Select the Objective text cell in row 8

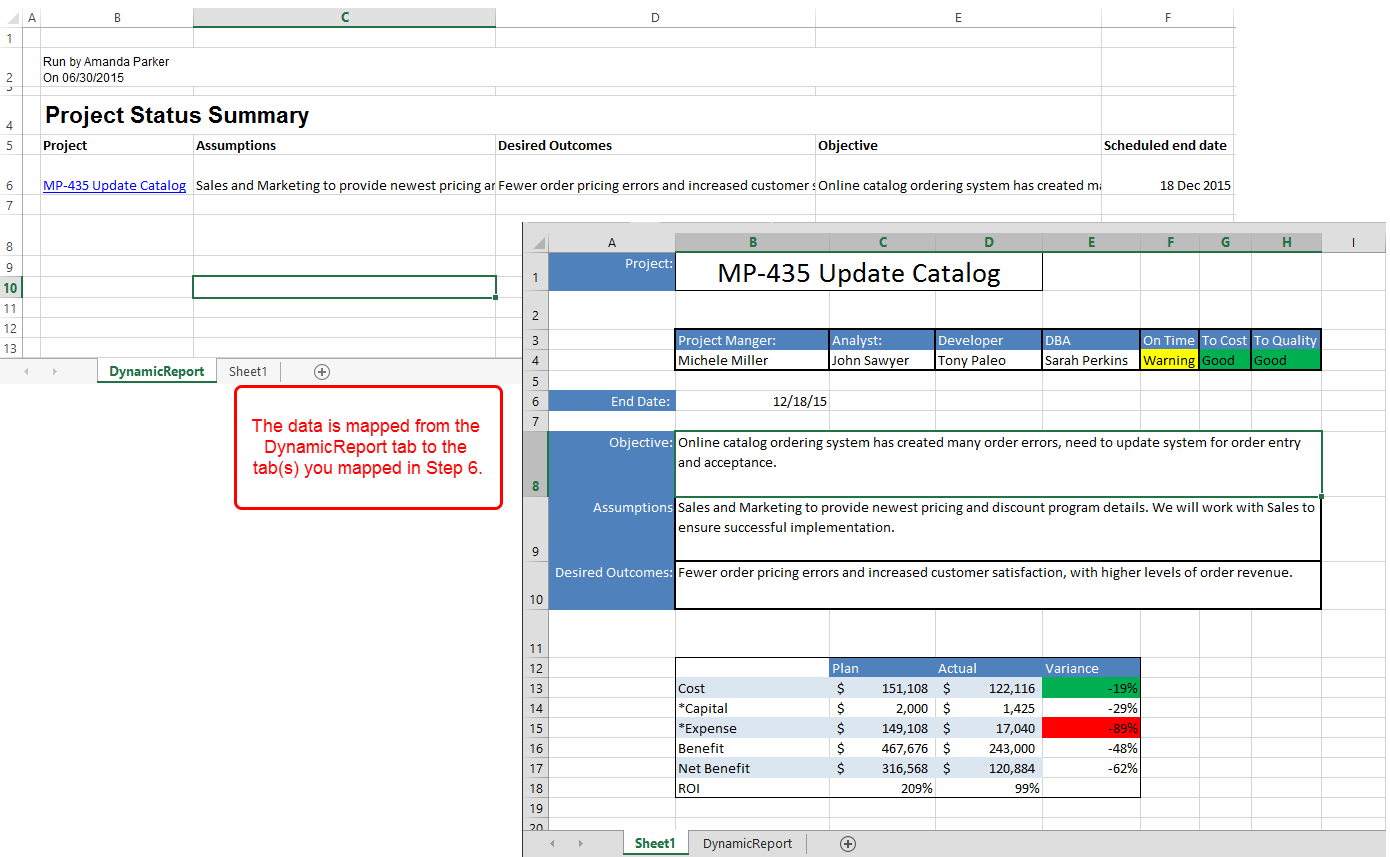pos(998,464)
